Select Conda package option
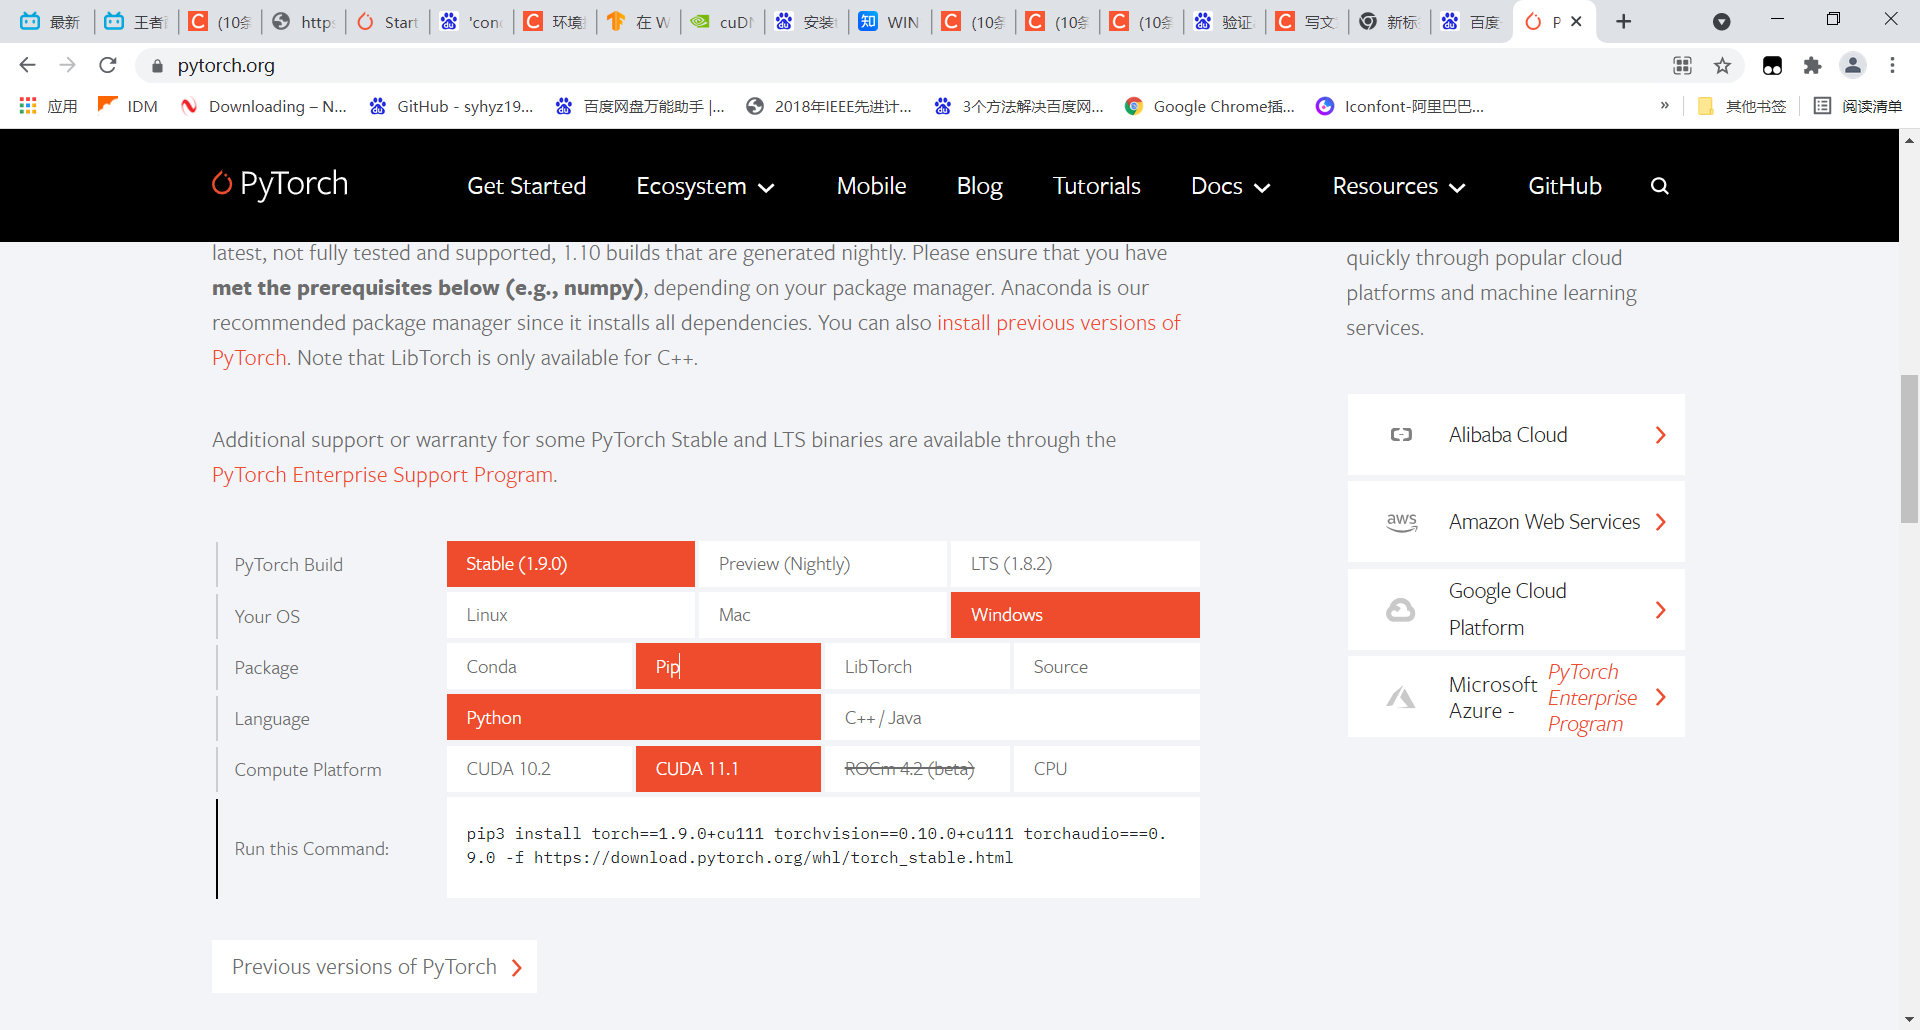Screen dimensions: 1920x1030 tap(540, 666)
